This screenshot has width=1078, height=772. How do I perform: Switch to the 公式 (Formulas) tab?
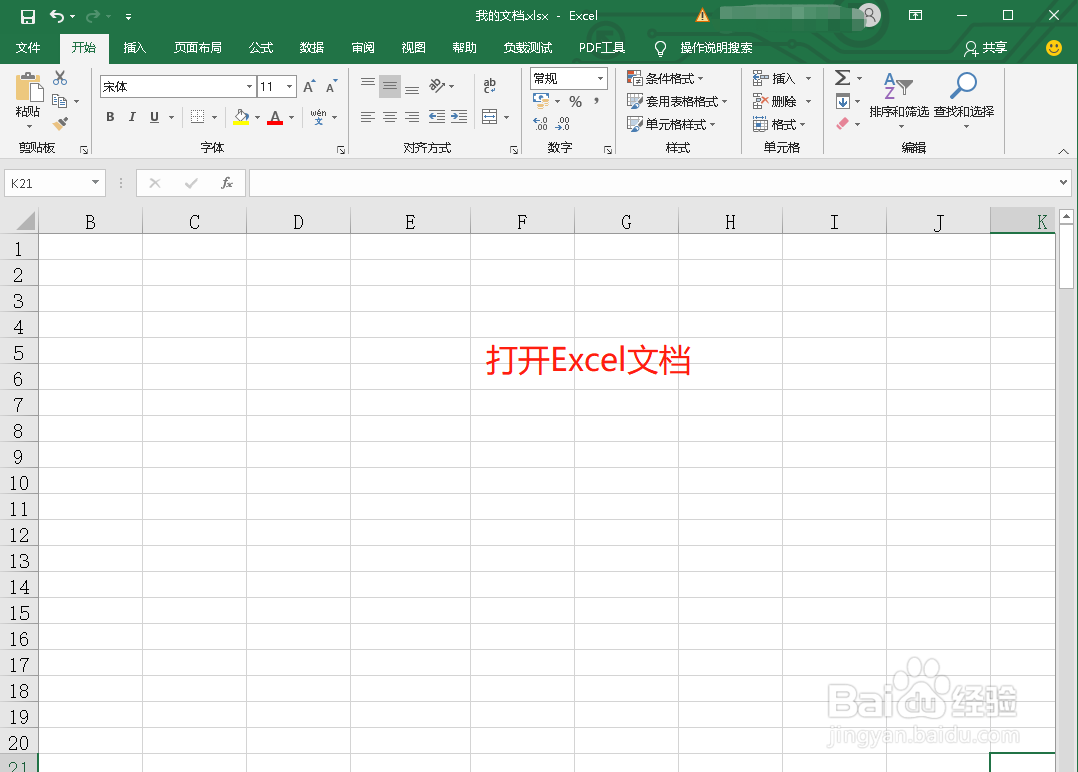click(x=261, y=47)
